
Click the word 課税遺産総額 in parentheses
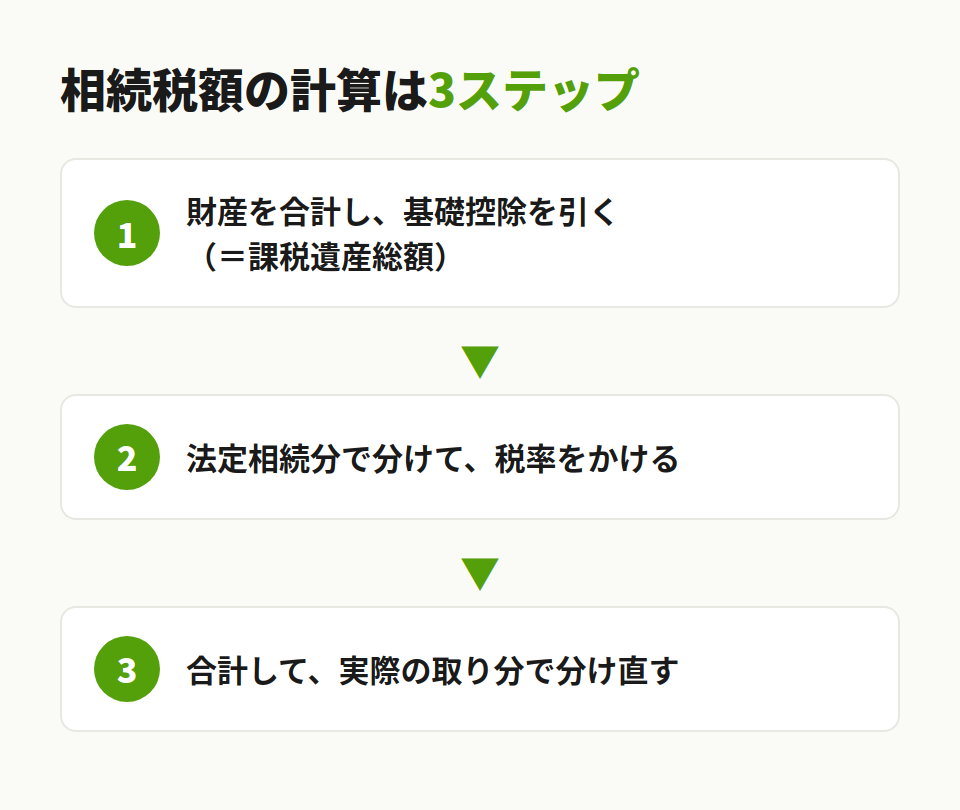click(341, 257)
